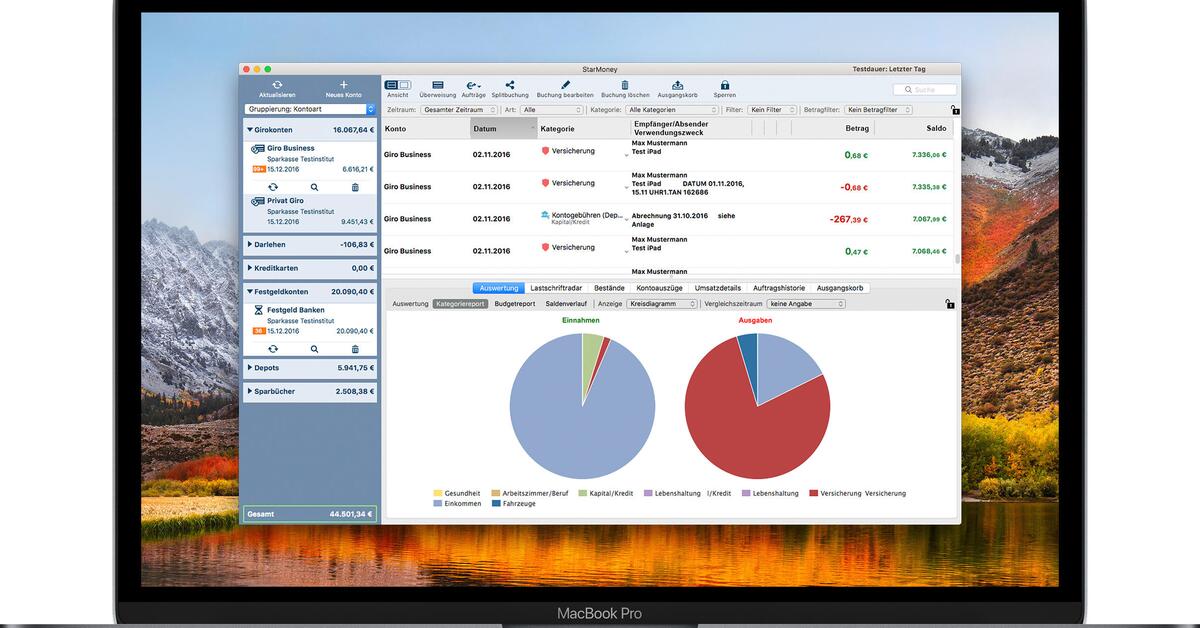Open the Kategorie: Alle Kategorien dropdown
This screenshot has width=1200, height=628.
point(670,109)
